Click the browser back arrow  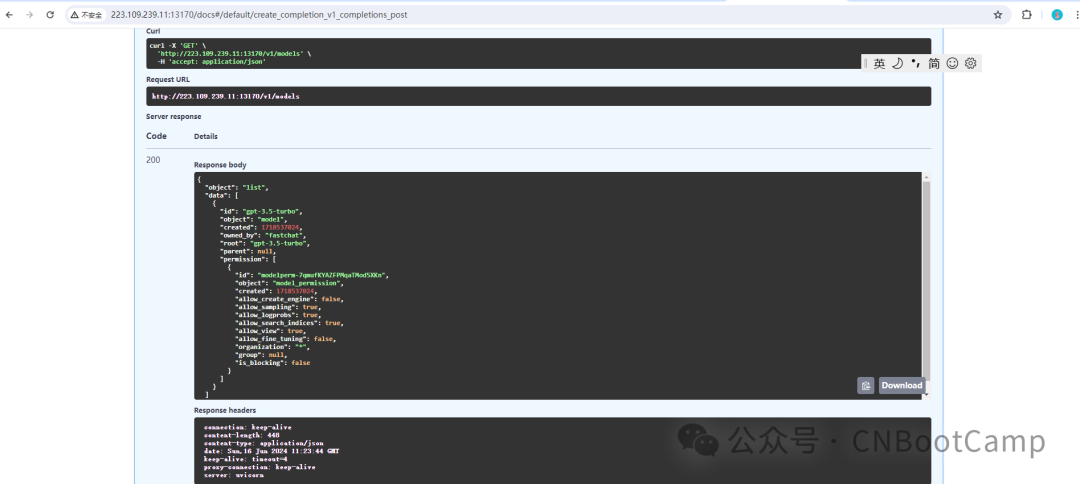pos(9,15)
